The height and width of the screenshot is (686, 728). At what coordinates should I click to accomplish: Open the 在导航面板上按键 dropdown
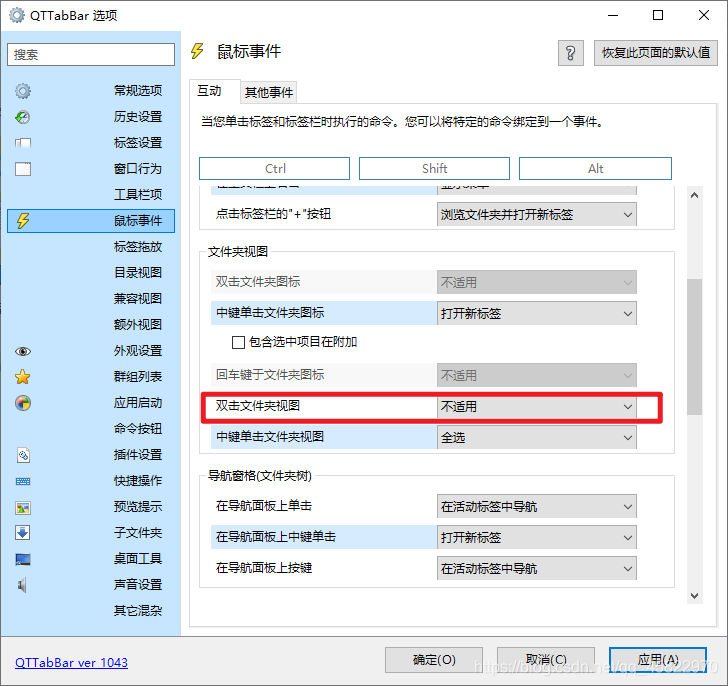(x=537, y=569)
